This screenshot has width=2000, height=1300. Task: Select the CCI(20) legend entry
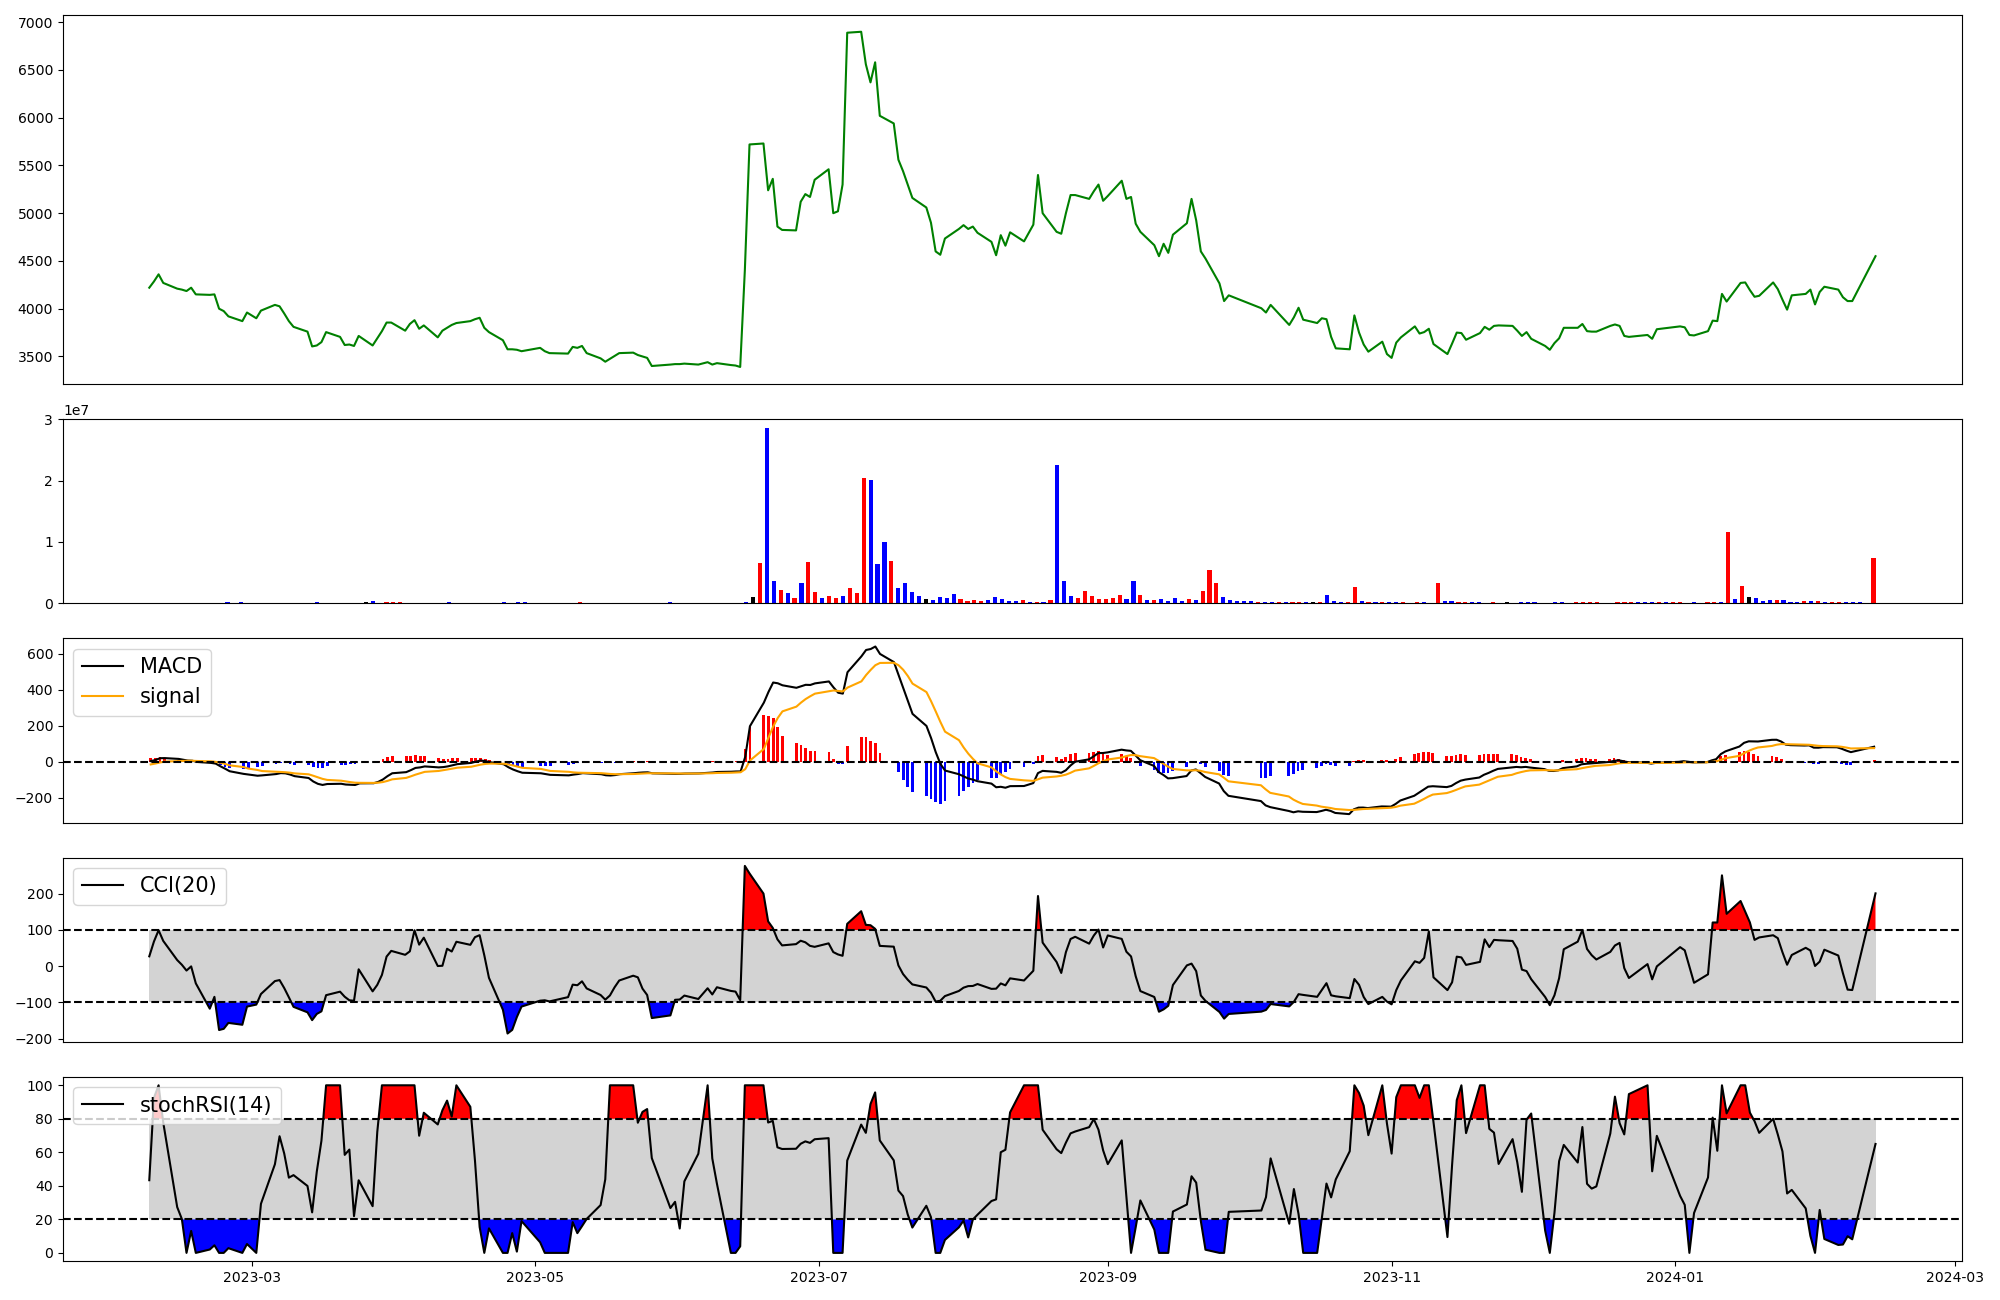(177, 885)
